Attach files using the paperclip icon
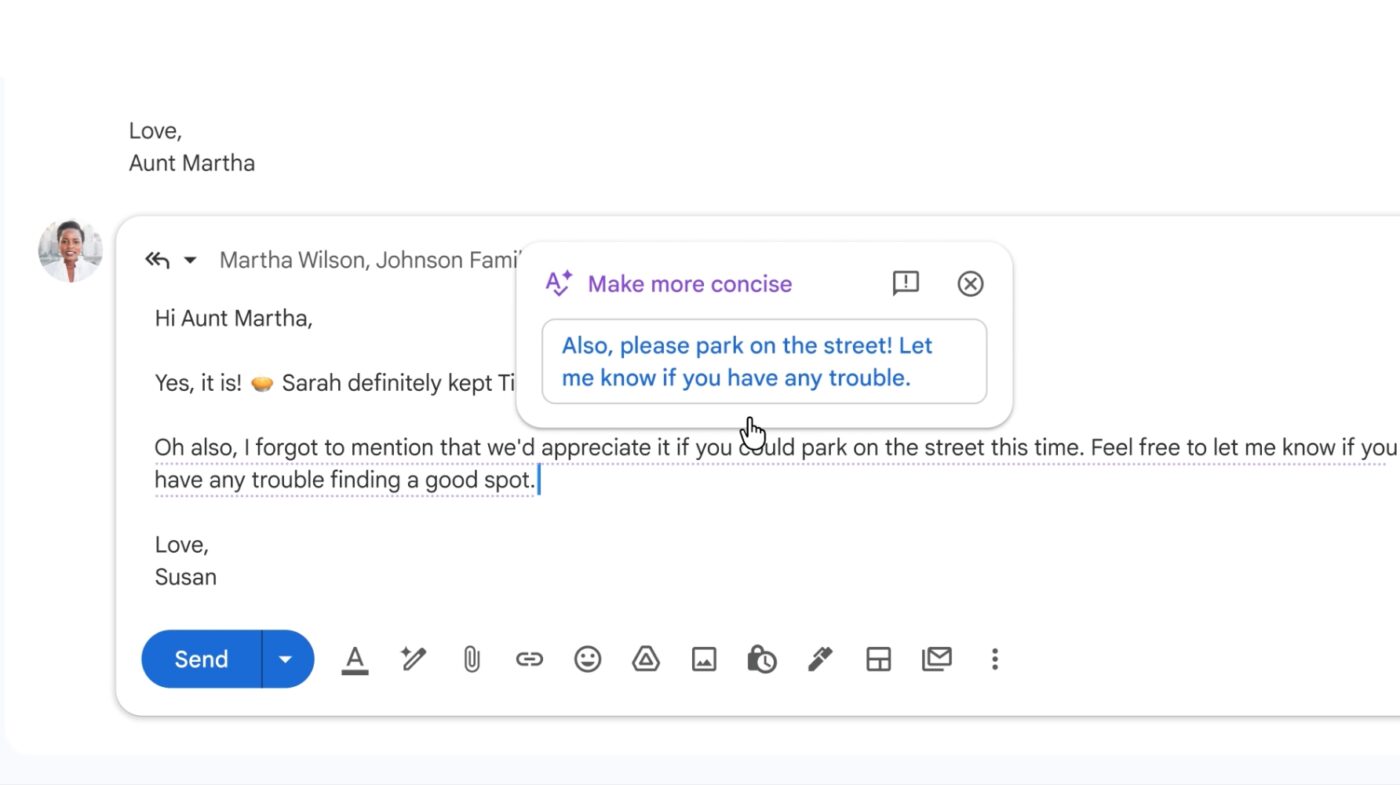The height and width of the screenshot is (785, 1400). coord(471,658)
